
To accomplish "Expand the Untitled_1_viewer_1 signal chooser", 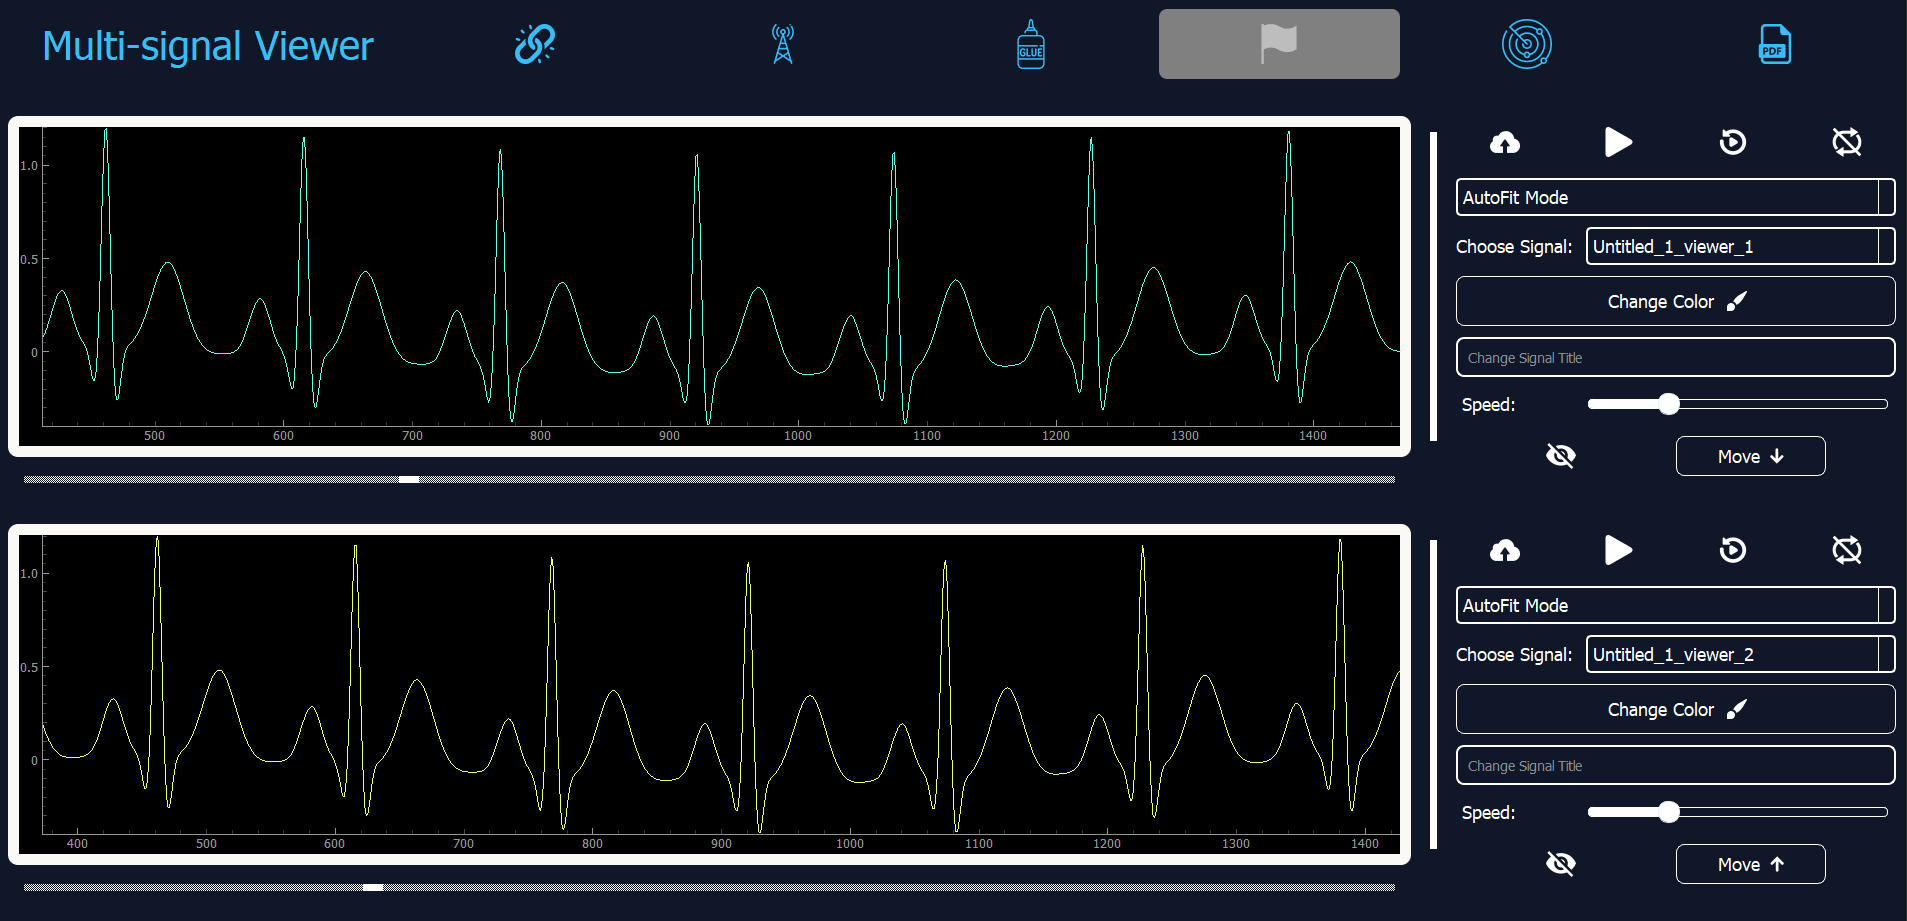I will [x=1740, y=246].
